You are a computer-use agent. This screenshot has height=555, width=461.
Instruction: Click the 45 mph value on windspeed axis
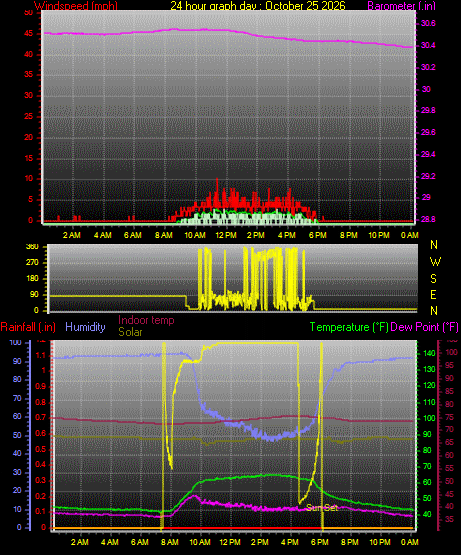pyautogui.click(x=29, y=34)
